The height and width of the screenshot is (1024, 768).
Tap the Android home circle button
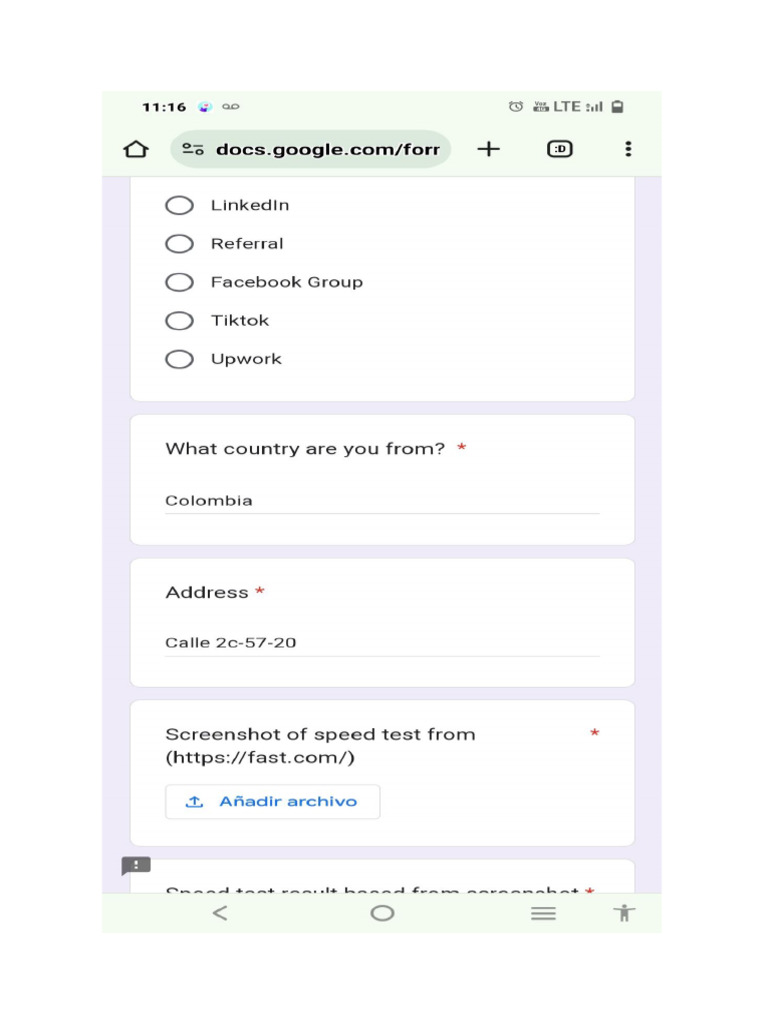pyautogui.click(x=382, y=913)
